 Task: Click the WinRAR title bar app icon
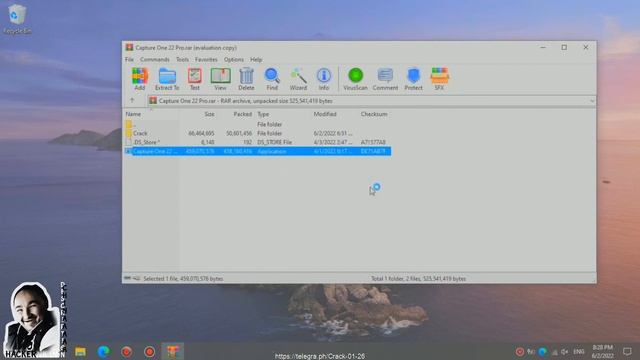click(129, 48)
